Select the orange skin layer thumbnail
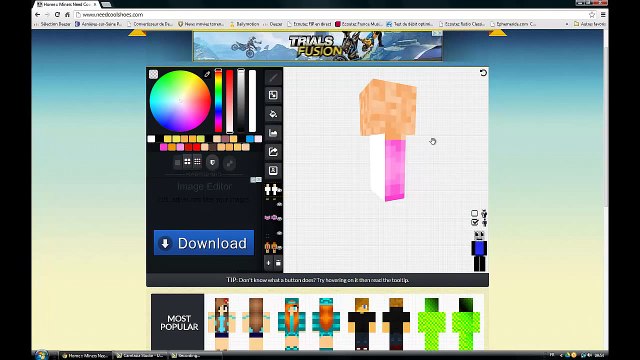The height and width of the screenshot is (360, 640). click(x=271, y=247)
